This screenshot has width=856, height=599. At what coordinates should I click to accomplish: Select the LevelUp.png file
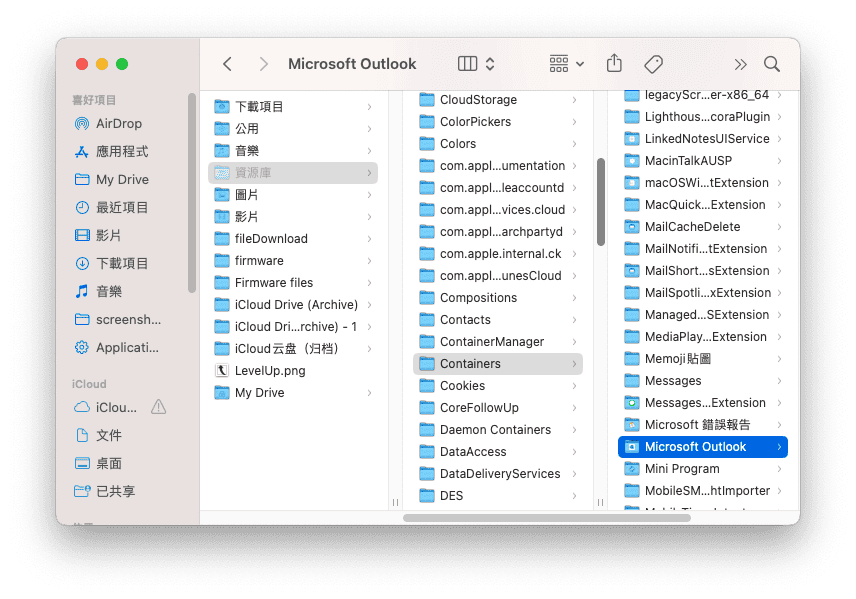point(293,371)
